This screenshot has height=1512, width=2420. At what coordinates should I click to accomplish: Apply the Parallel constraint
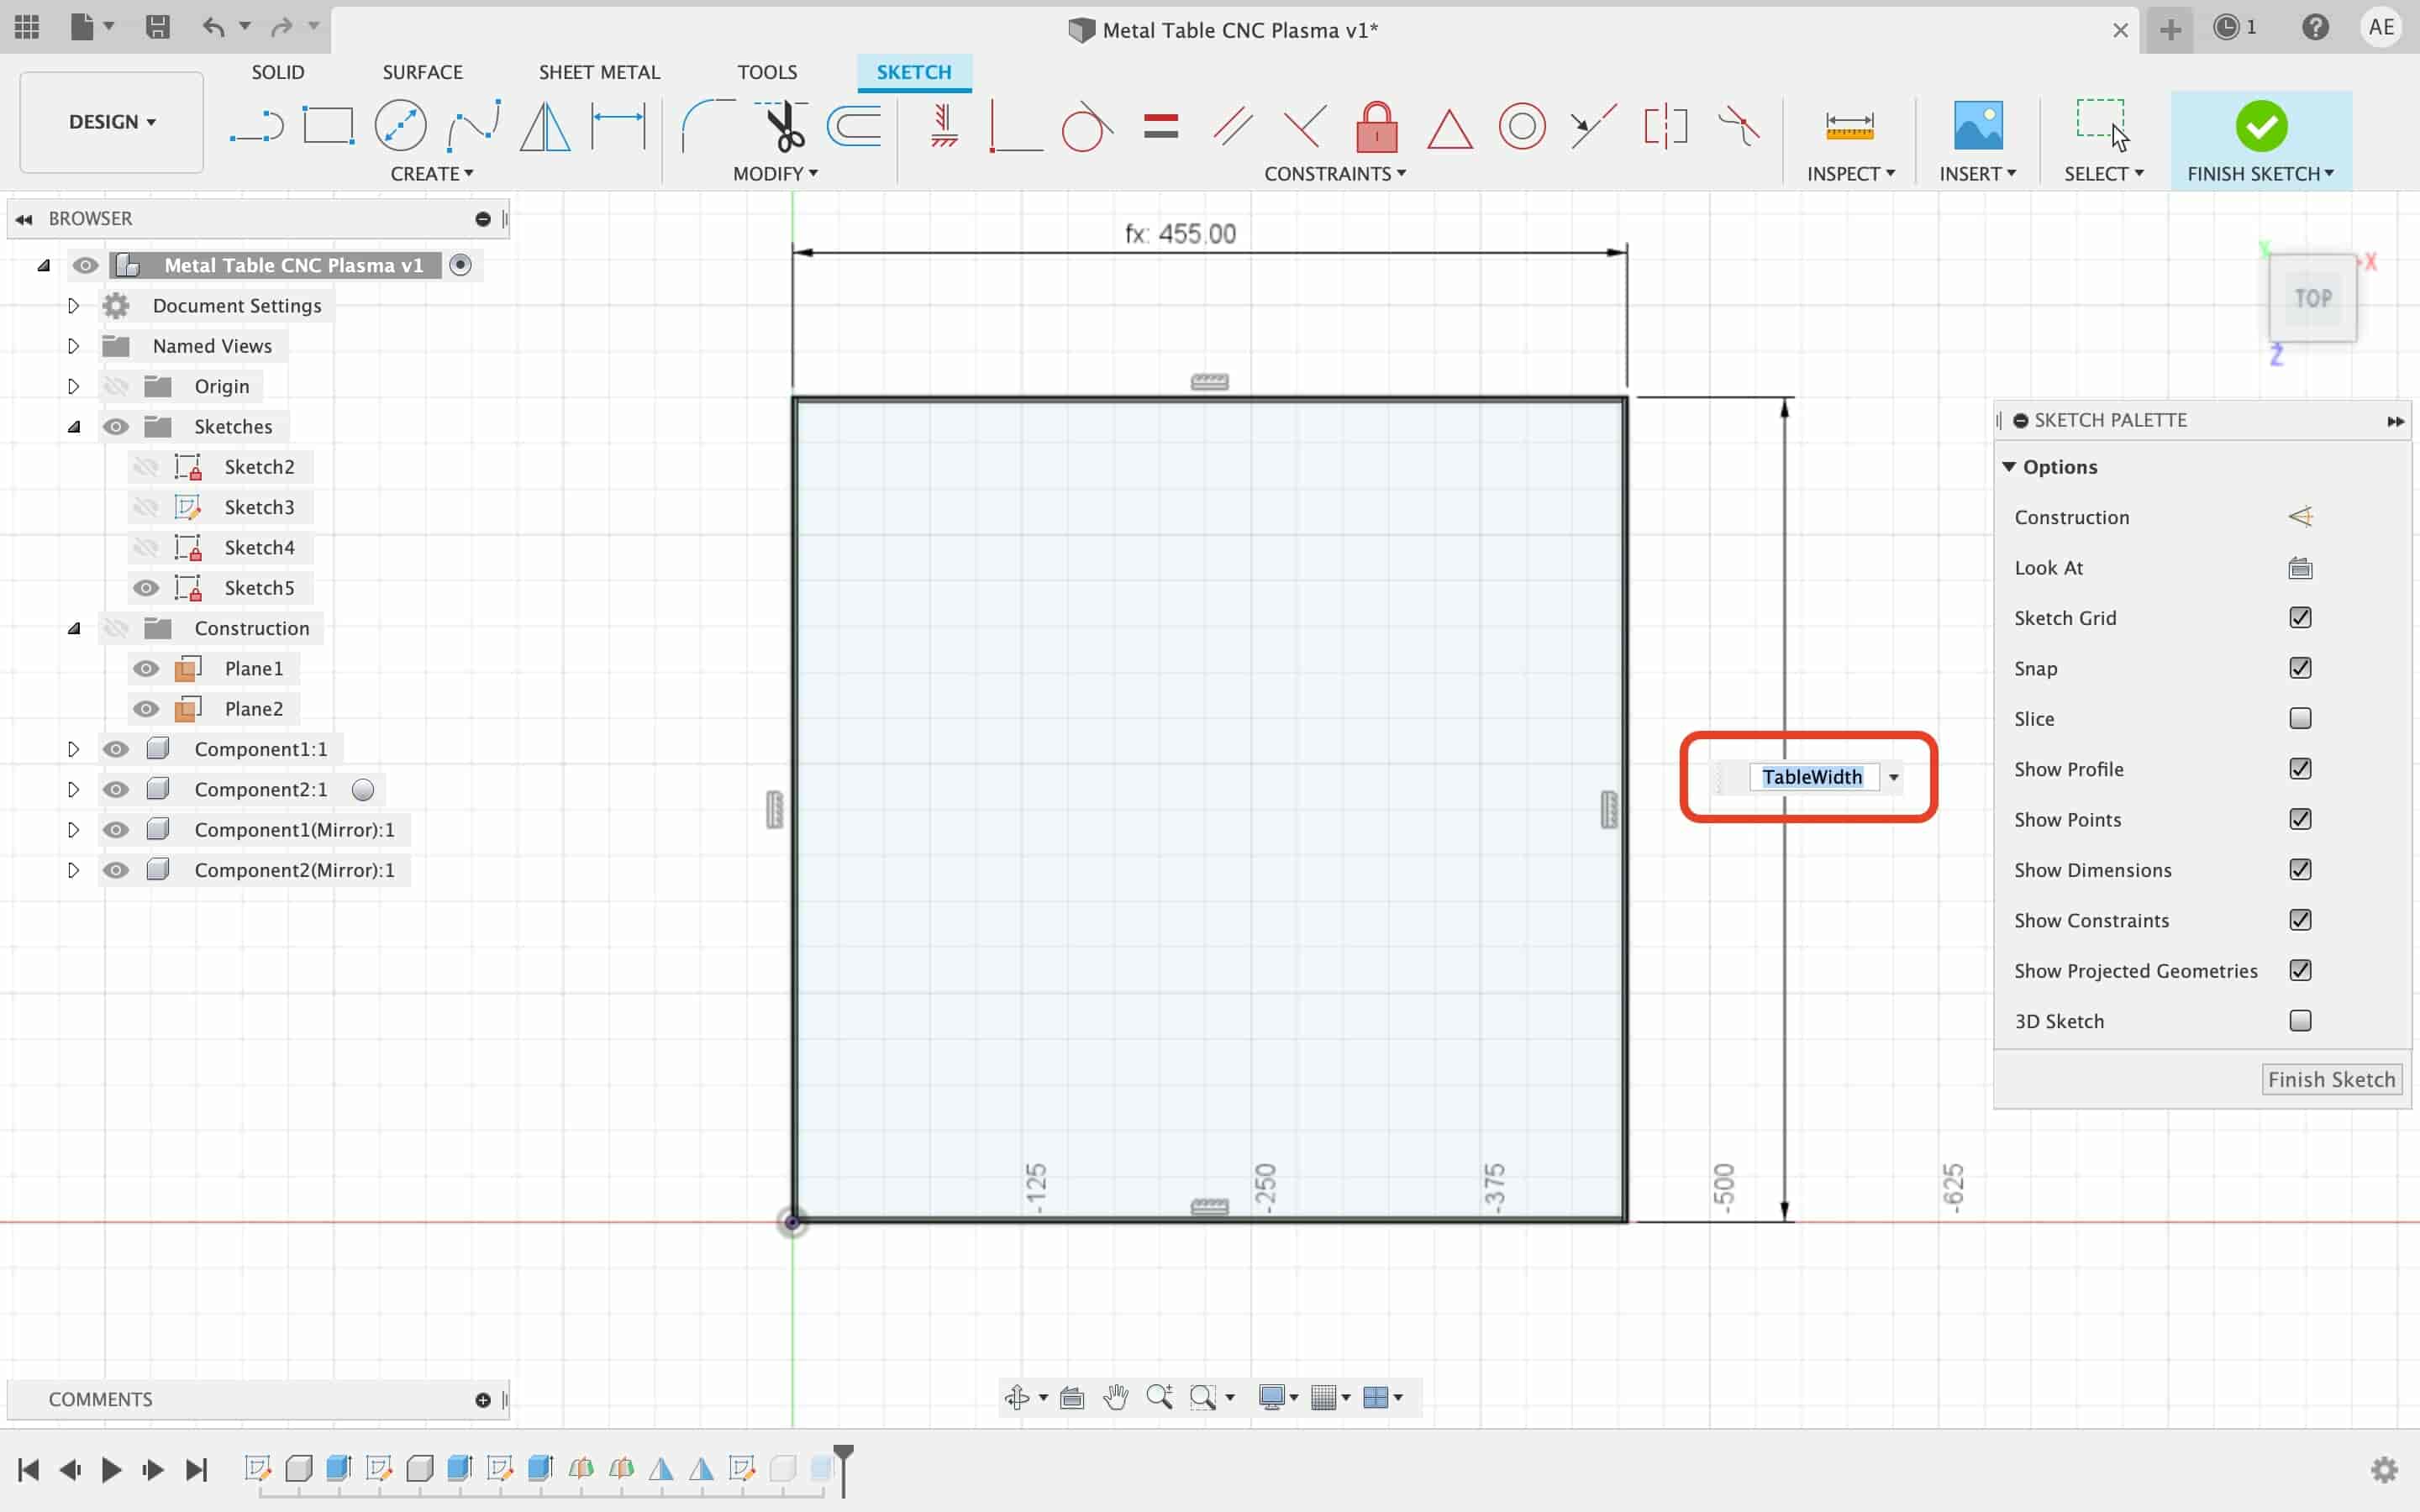click(1232, 127)
